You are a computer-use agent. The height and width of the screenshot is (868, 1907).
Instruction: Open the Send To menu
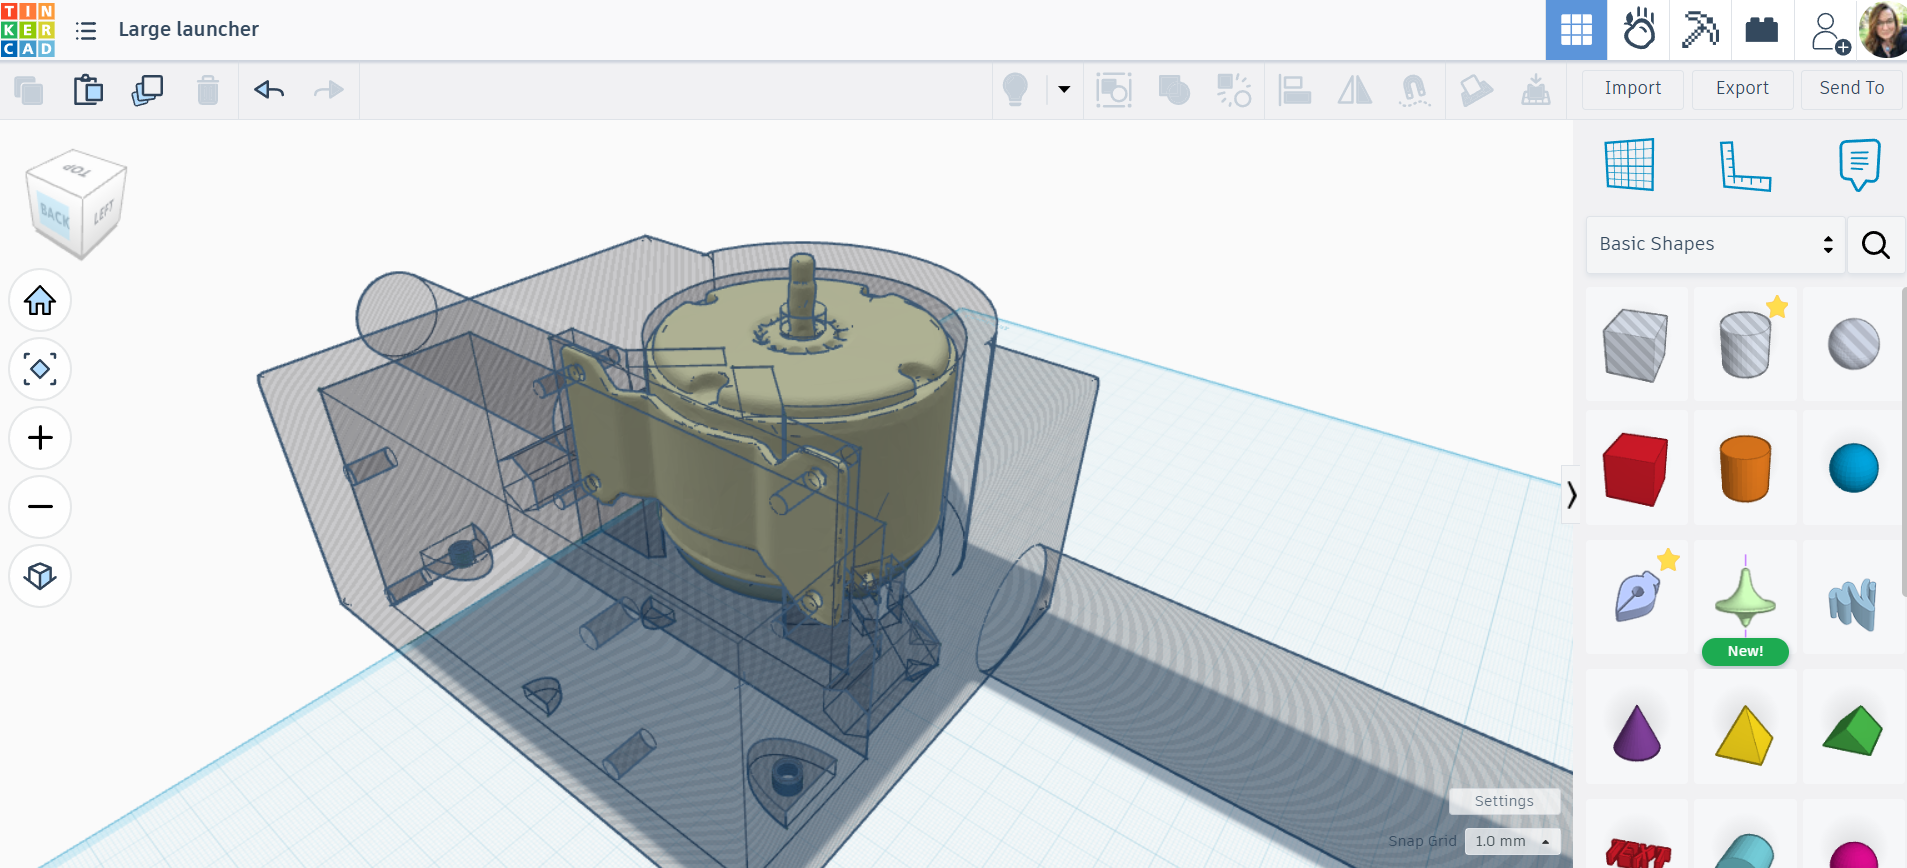click(1851, 88)
